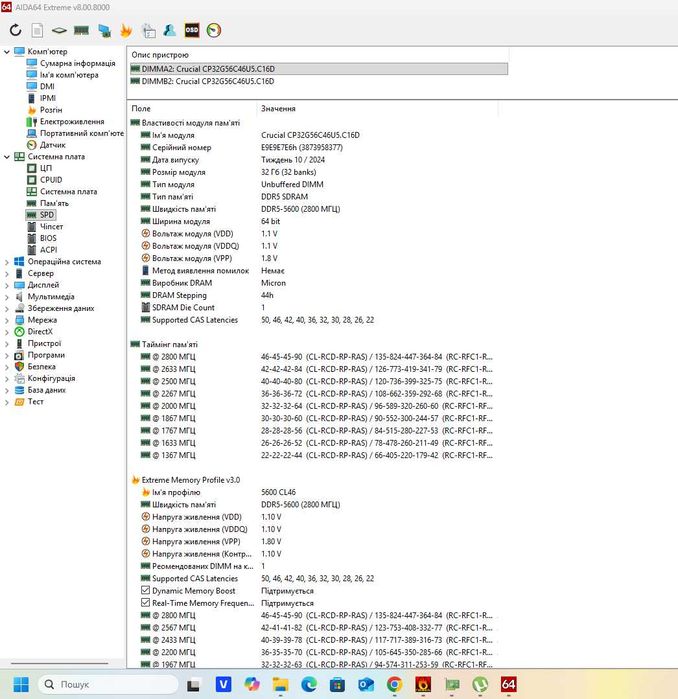Launch Microsoft Edge from the taskbar
Screen dimensions: 678x699
(308, 684)
